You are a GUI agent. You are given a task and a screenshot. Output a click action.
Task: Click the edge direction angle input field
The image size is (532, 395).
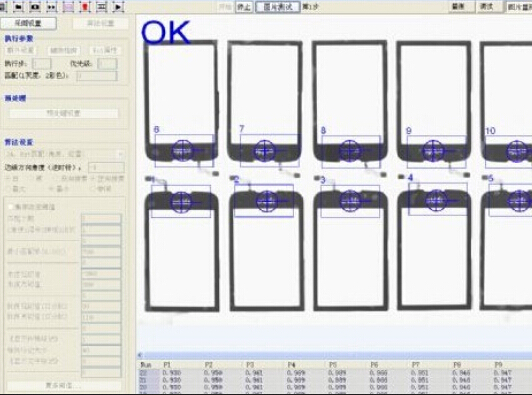(x=106, y=167)
